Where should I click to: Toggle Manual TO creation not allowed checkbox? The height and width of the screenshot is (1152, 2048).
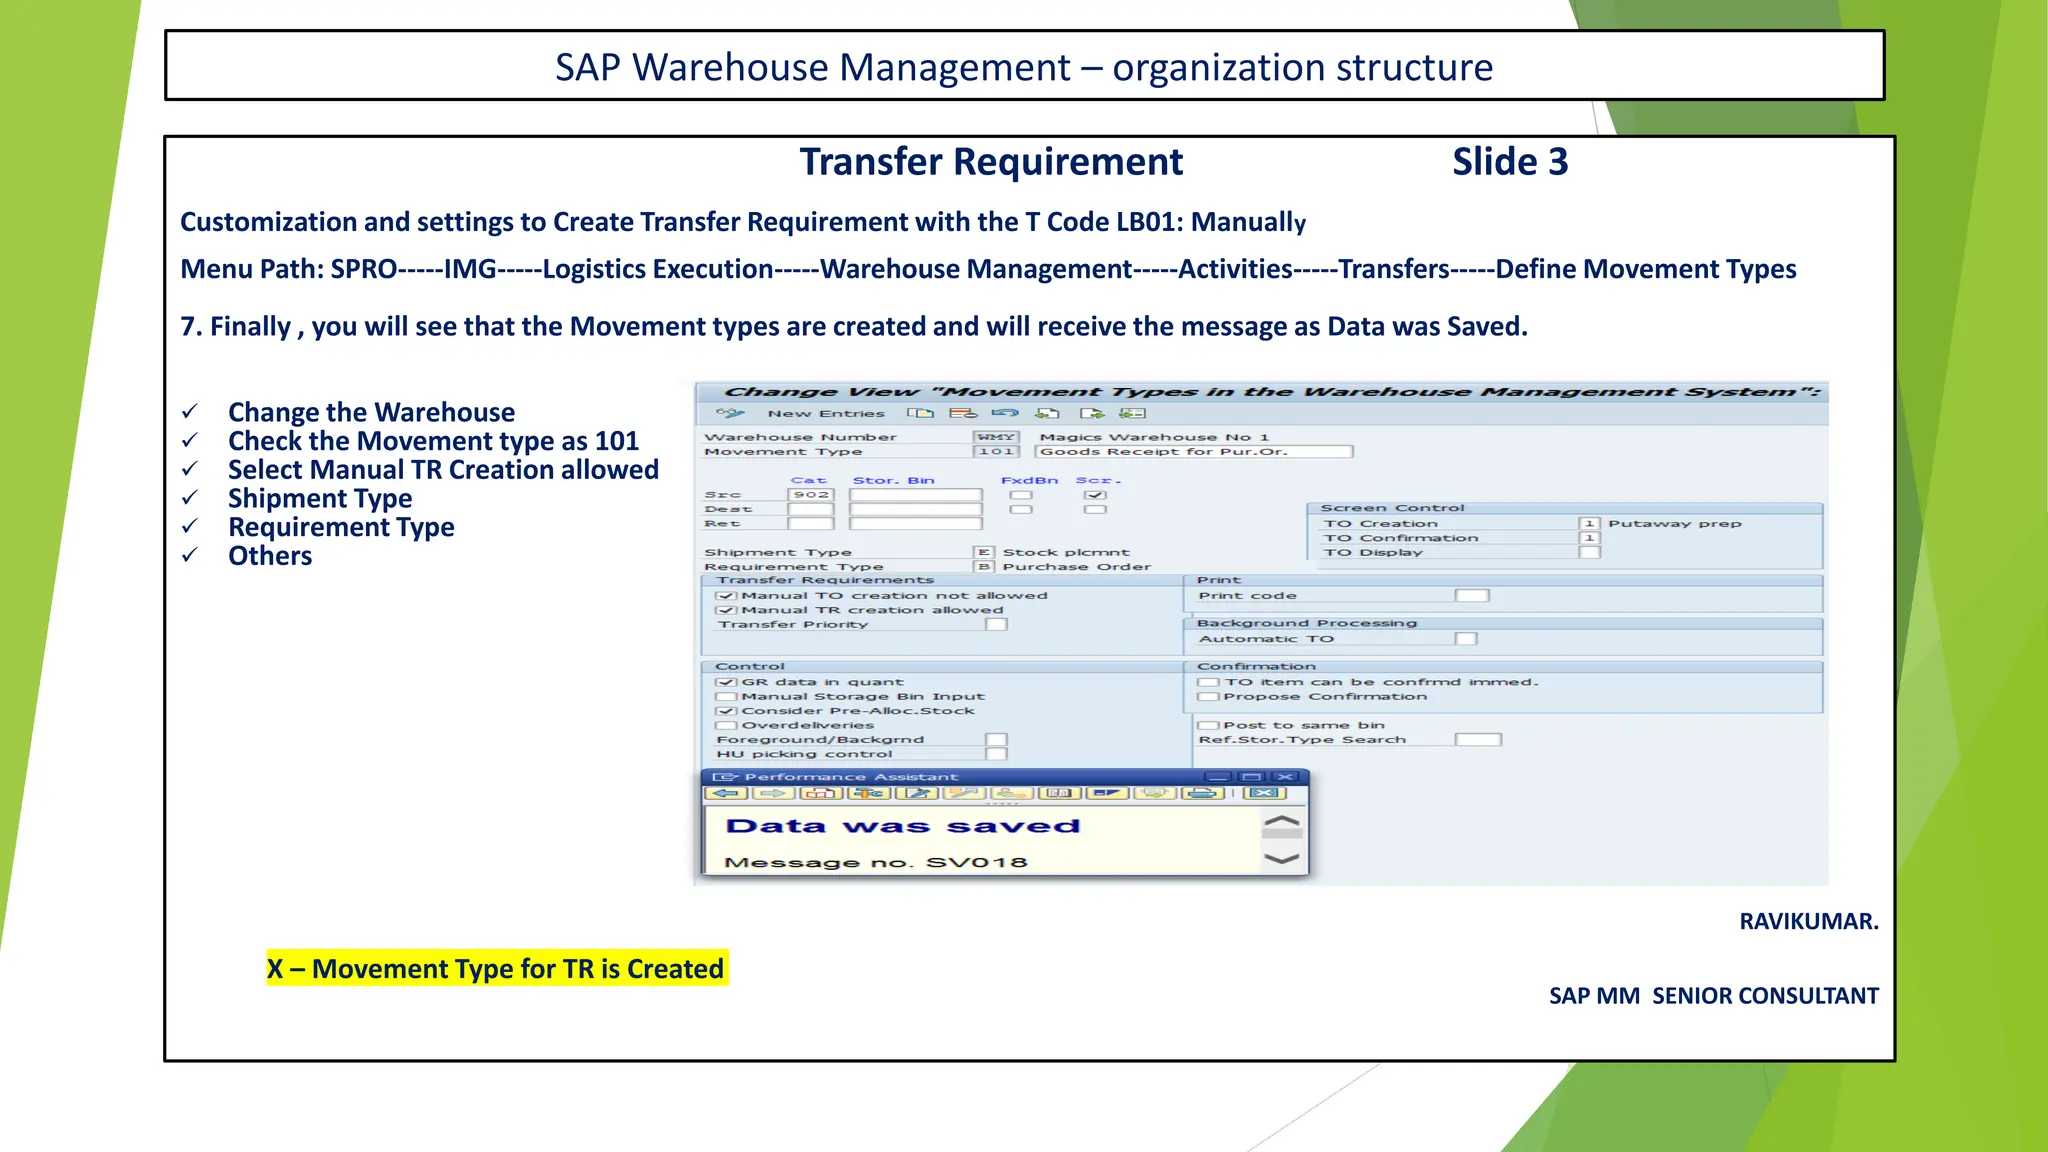point(726,596)
